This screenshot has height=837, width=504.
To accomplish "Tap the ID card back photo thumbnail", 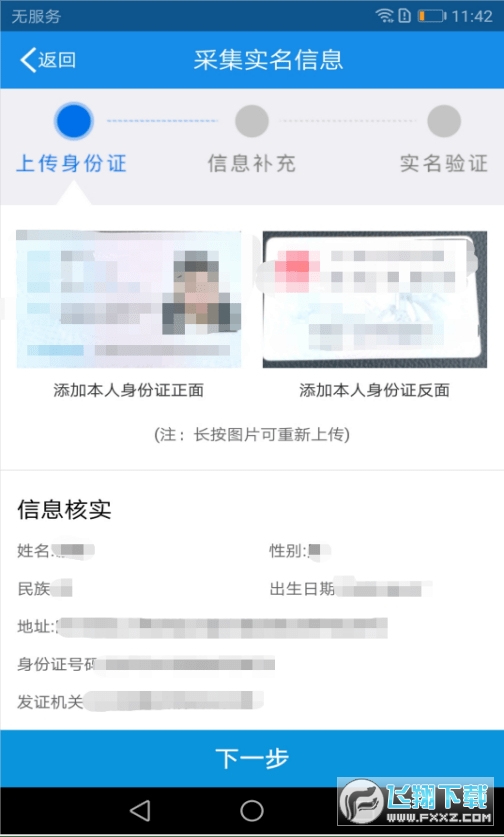I will (x=375, y=299).
